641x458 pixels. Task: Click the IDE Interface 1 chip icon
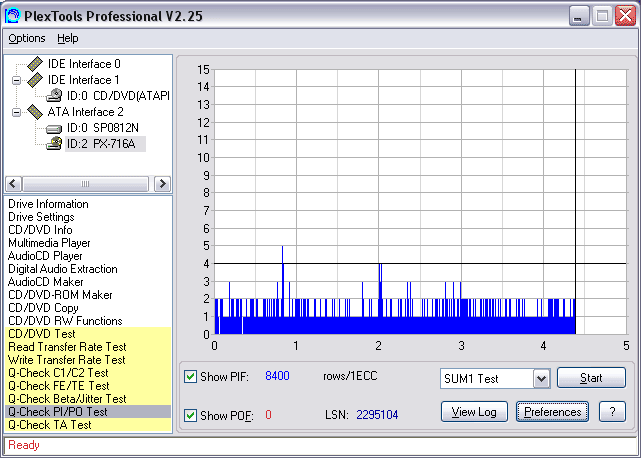click(x=35, y=80)
